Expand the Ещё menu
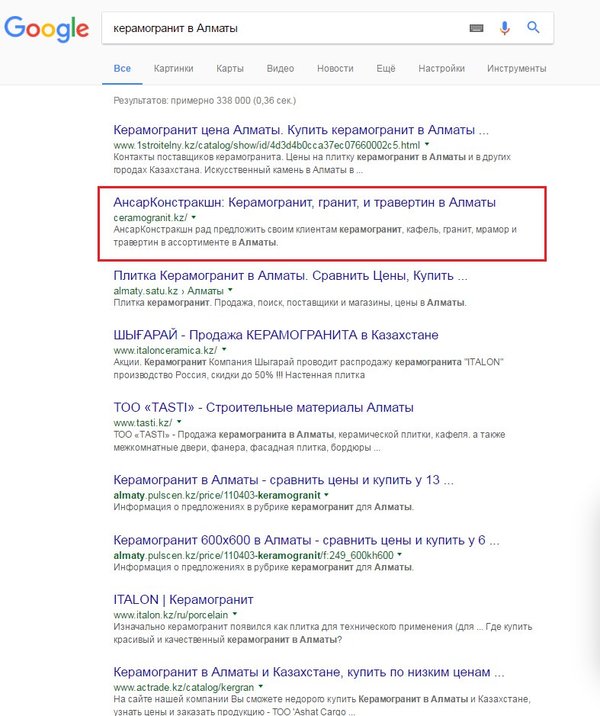600x716 pixels. coord(387,68)
